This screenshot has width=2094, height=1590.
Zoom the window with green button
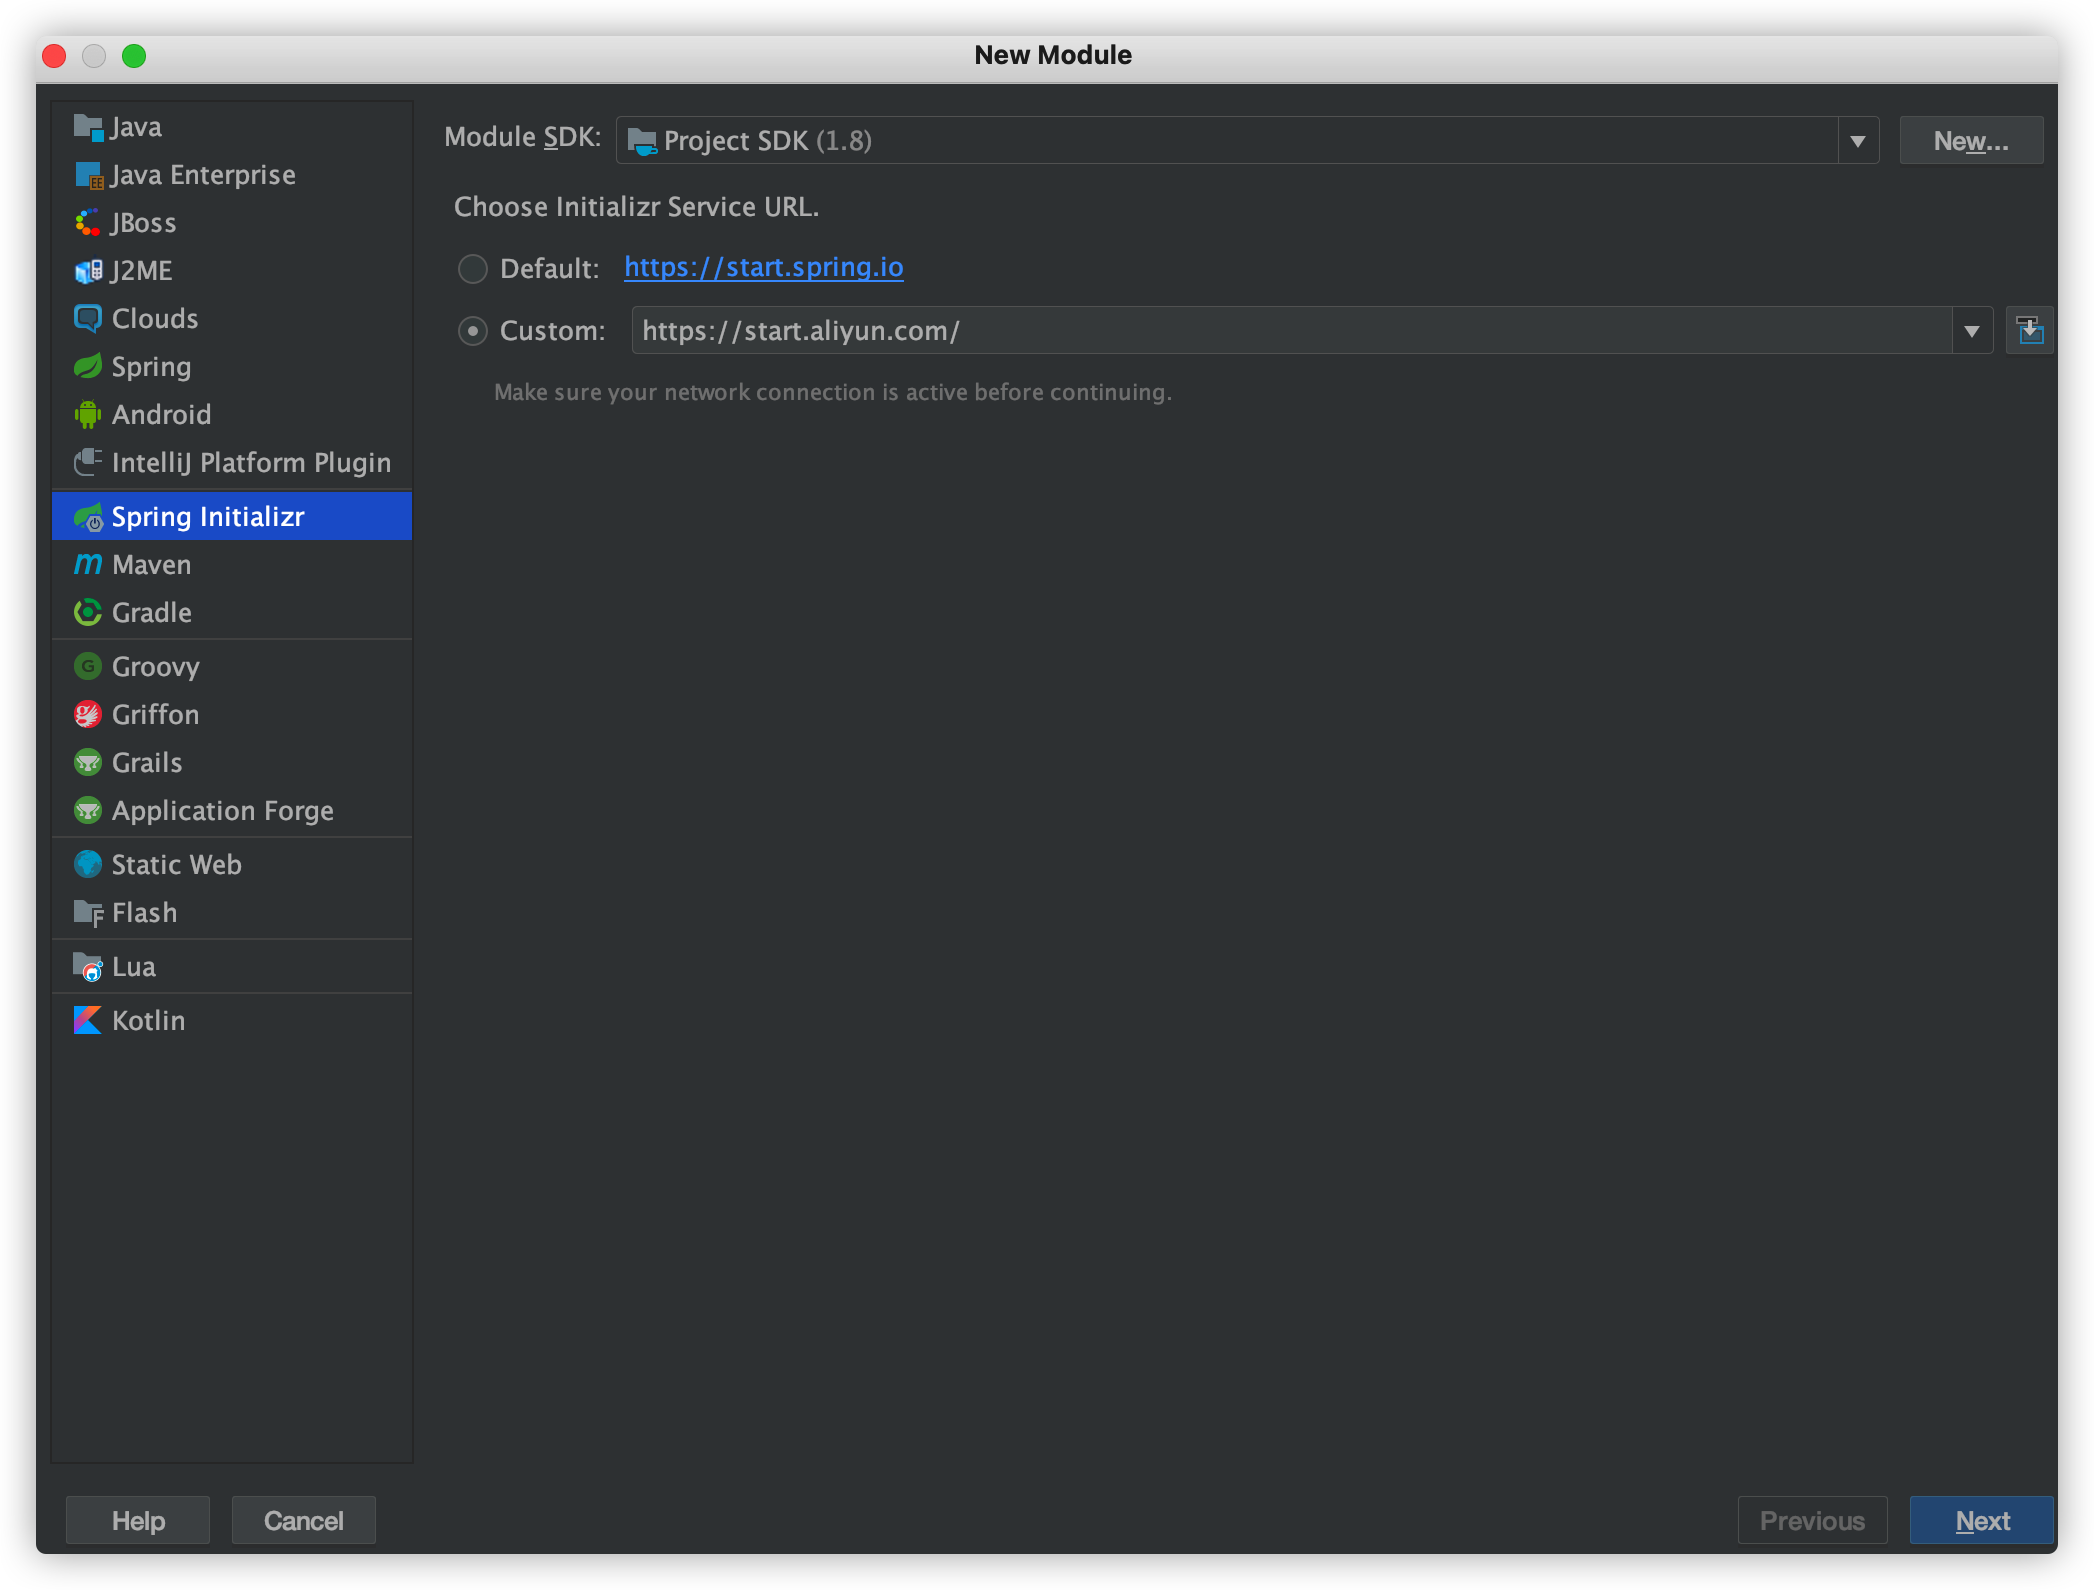tap(134, 56)
